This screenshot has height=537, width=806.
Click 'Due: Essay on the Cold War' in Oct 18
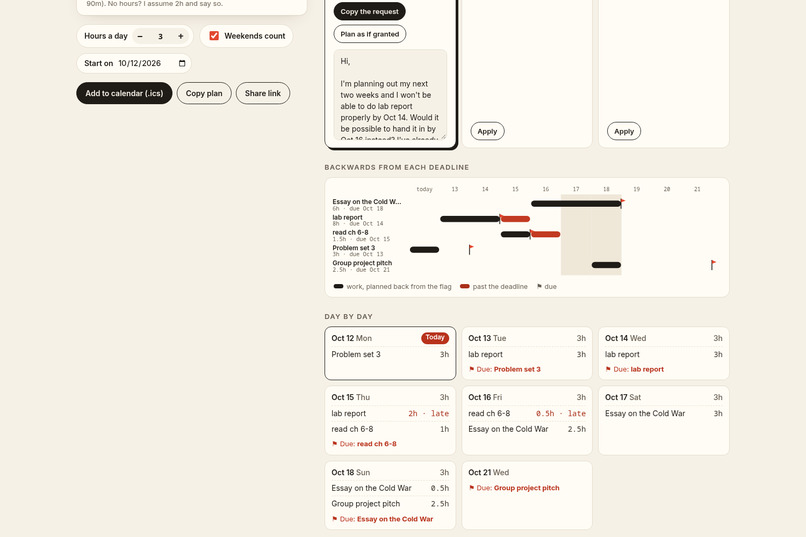(x=382, y=519)
